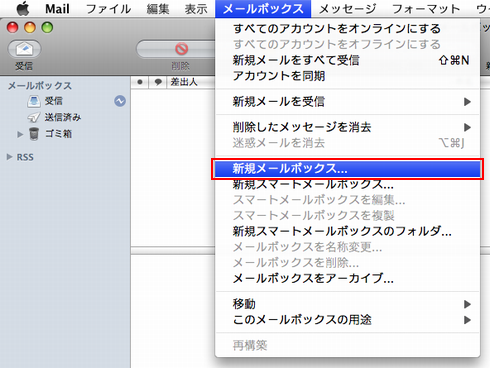This screenshot has height=368, width=490.
Task: Click the green zoom window button
Action: tap(47, 27)
